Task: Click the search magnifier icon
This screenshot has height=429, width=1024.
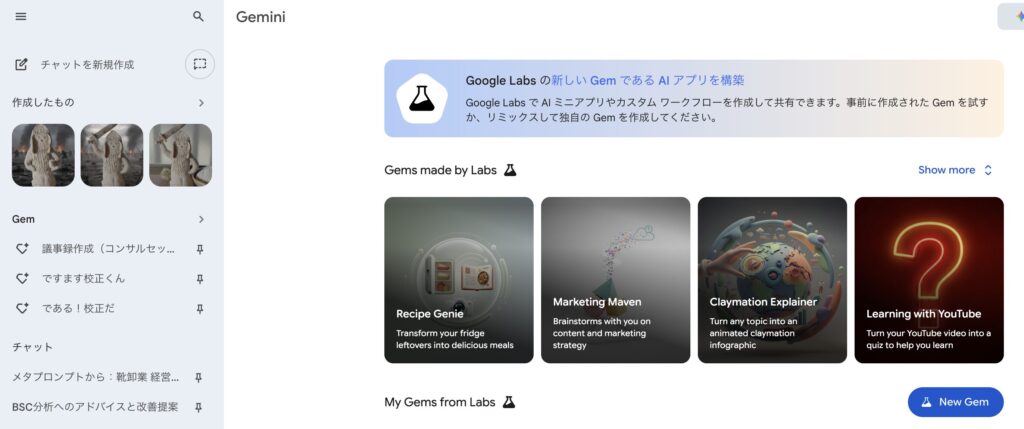Action: click(x=199, y=16)
